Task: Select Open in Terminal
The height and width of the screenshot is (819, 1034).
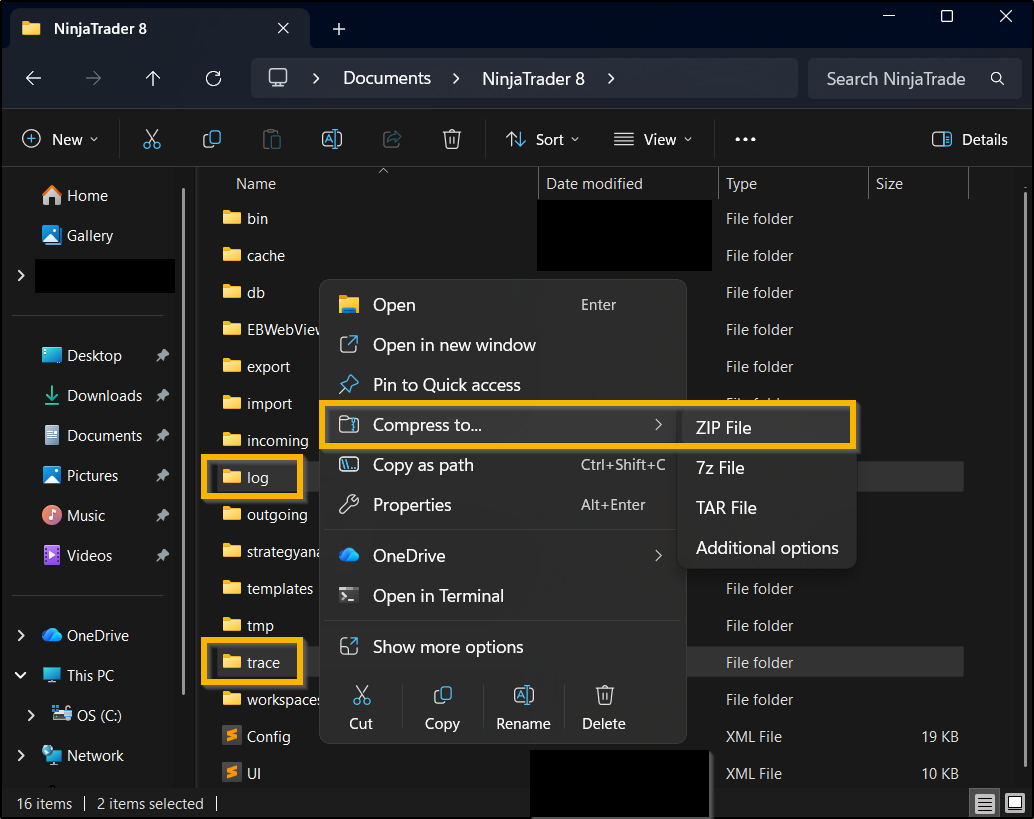Action: [x=502, y=595]
